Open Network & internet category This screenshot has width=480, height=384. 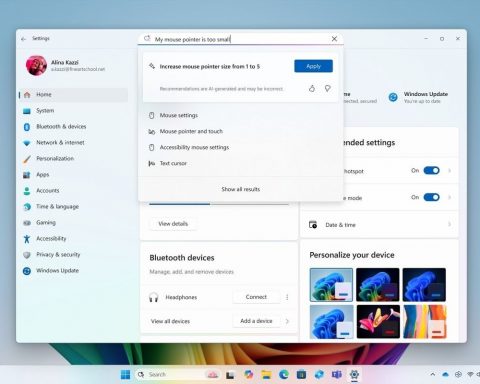coord(73,143)
